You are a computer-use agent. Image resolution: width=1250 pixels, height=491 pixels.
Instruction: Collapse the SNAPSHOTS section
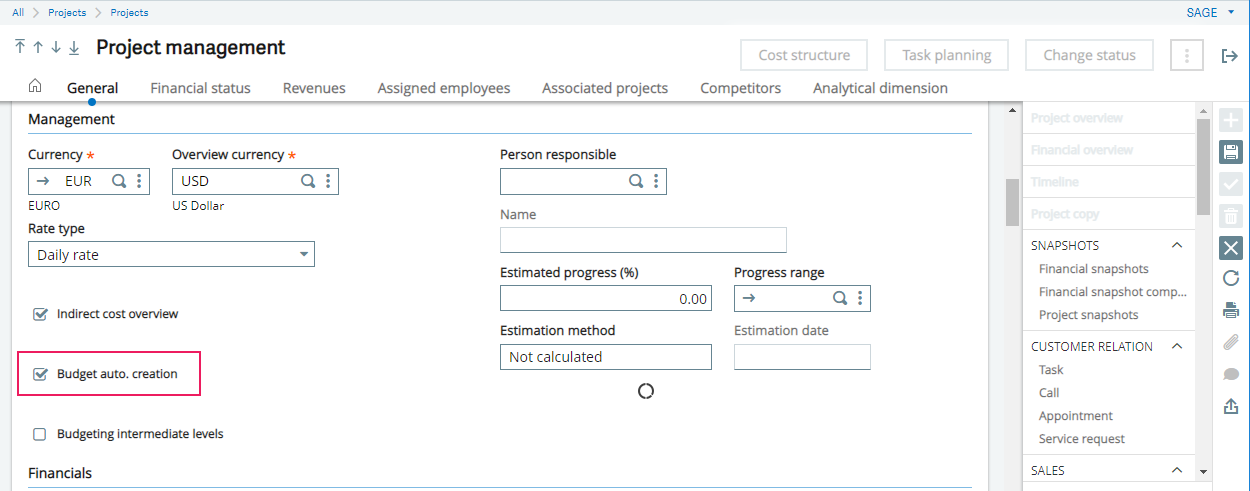pos(1177,245)
